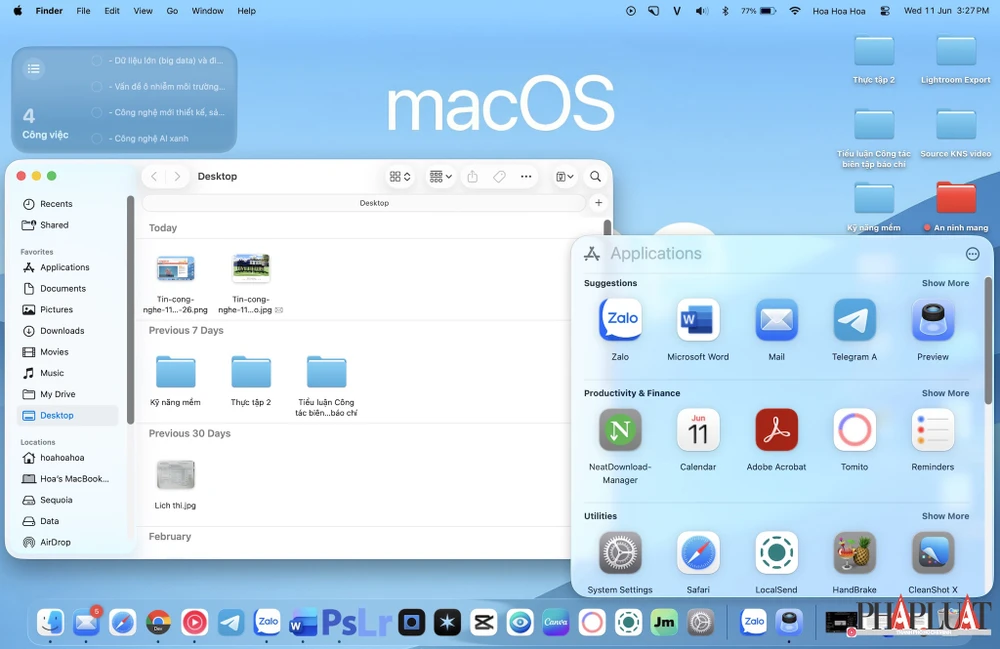Tick the 'Vấn đề ô nhiễm môi trường' reminder

pyautogui.click(x=97, y=87)
